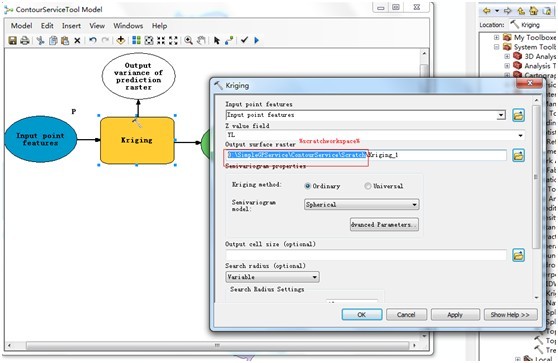
Task: Click the Add Data icon
Action: click(x=121, y=40)
